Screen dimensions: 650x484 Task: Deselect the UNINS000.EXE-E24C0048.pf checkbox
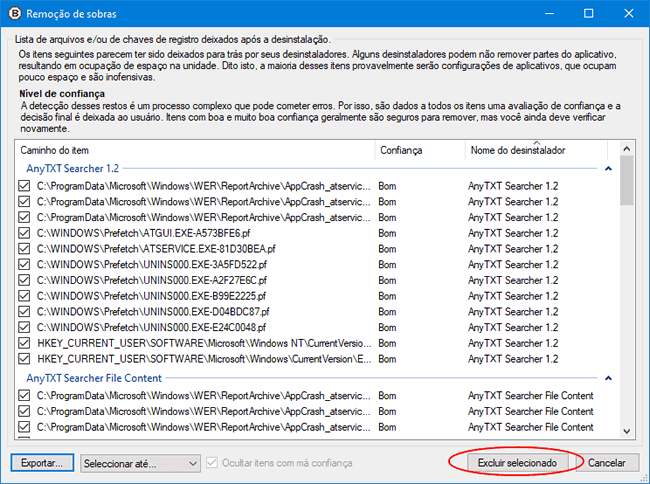point(25,326)
